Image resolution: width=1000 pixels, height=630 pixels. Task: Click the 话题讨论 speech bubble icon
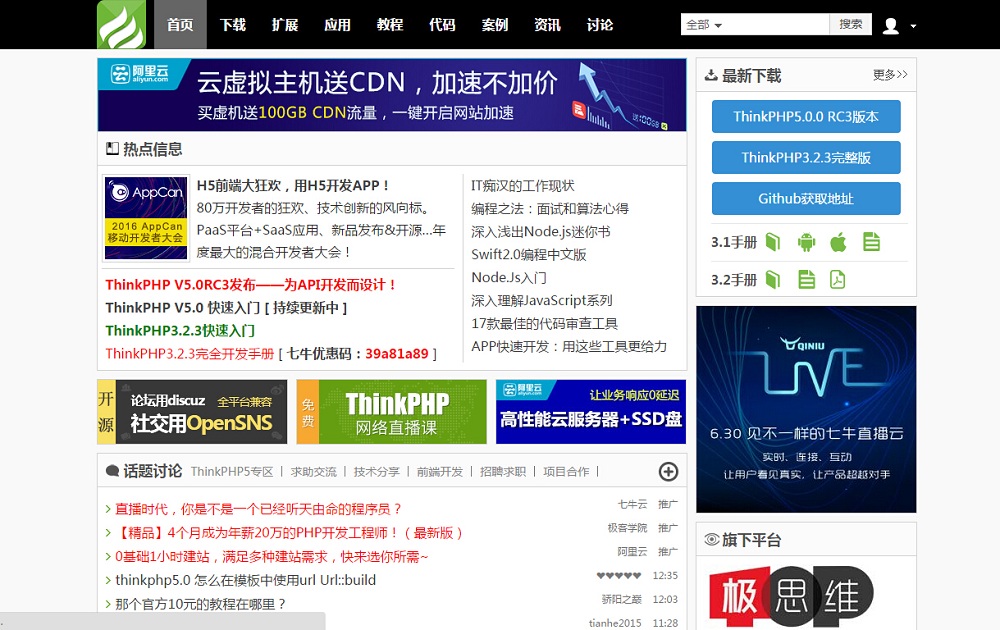tap(112, 471)
